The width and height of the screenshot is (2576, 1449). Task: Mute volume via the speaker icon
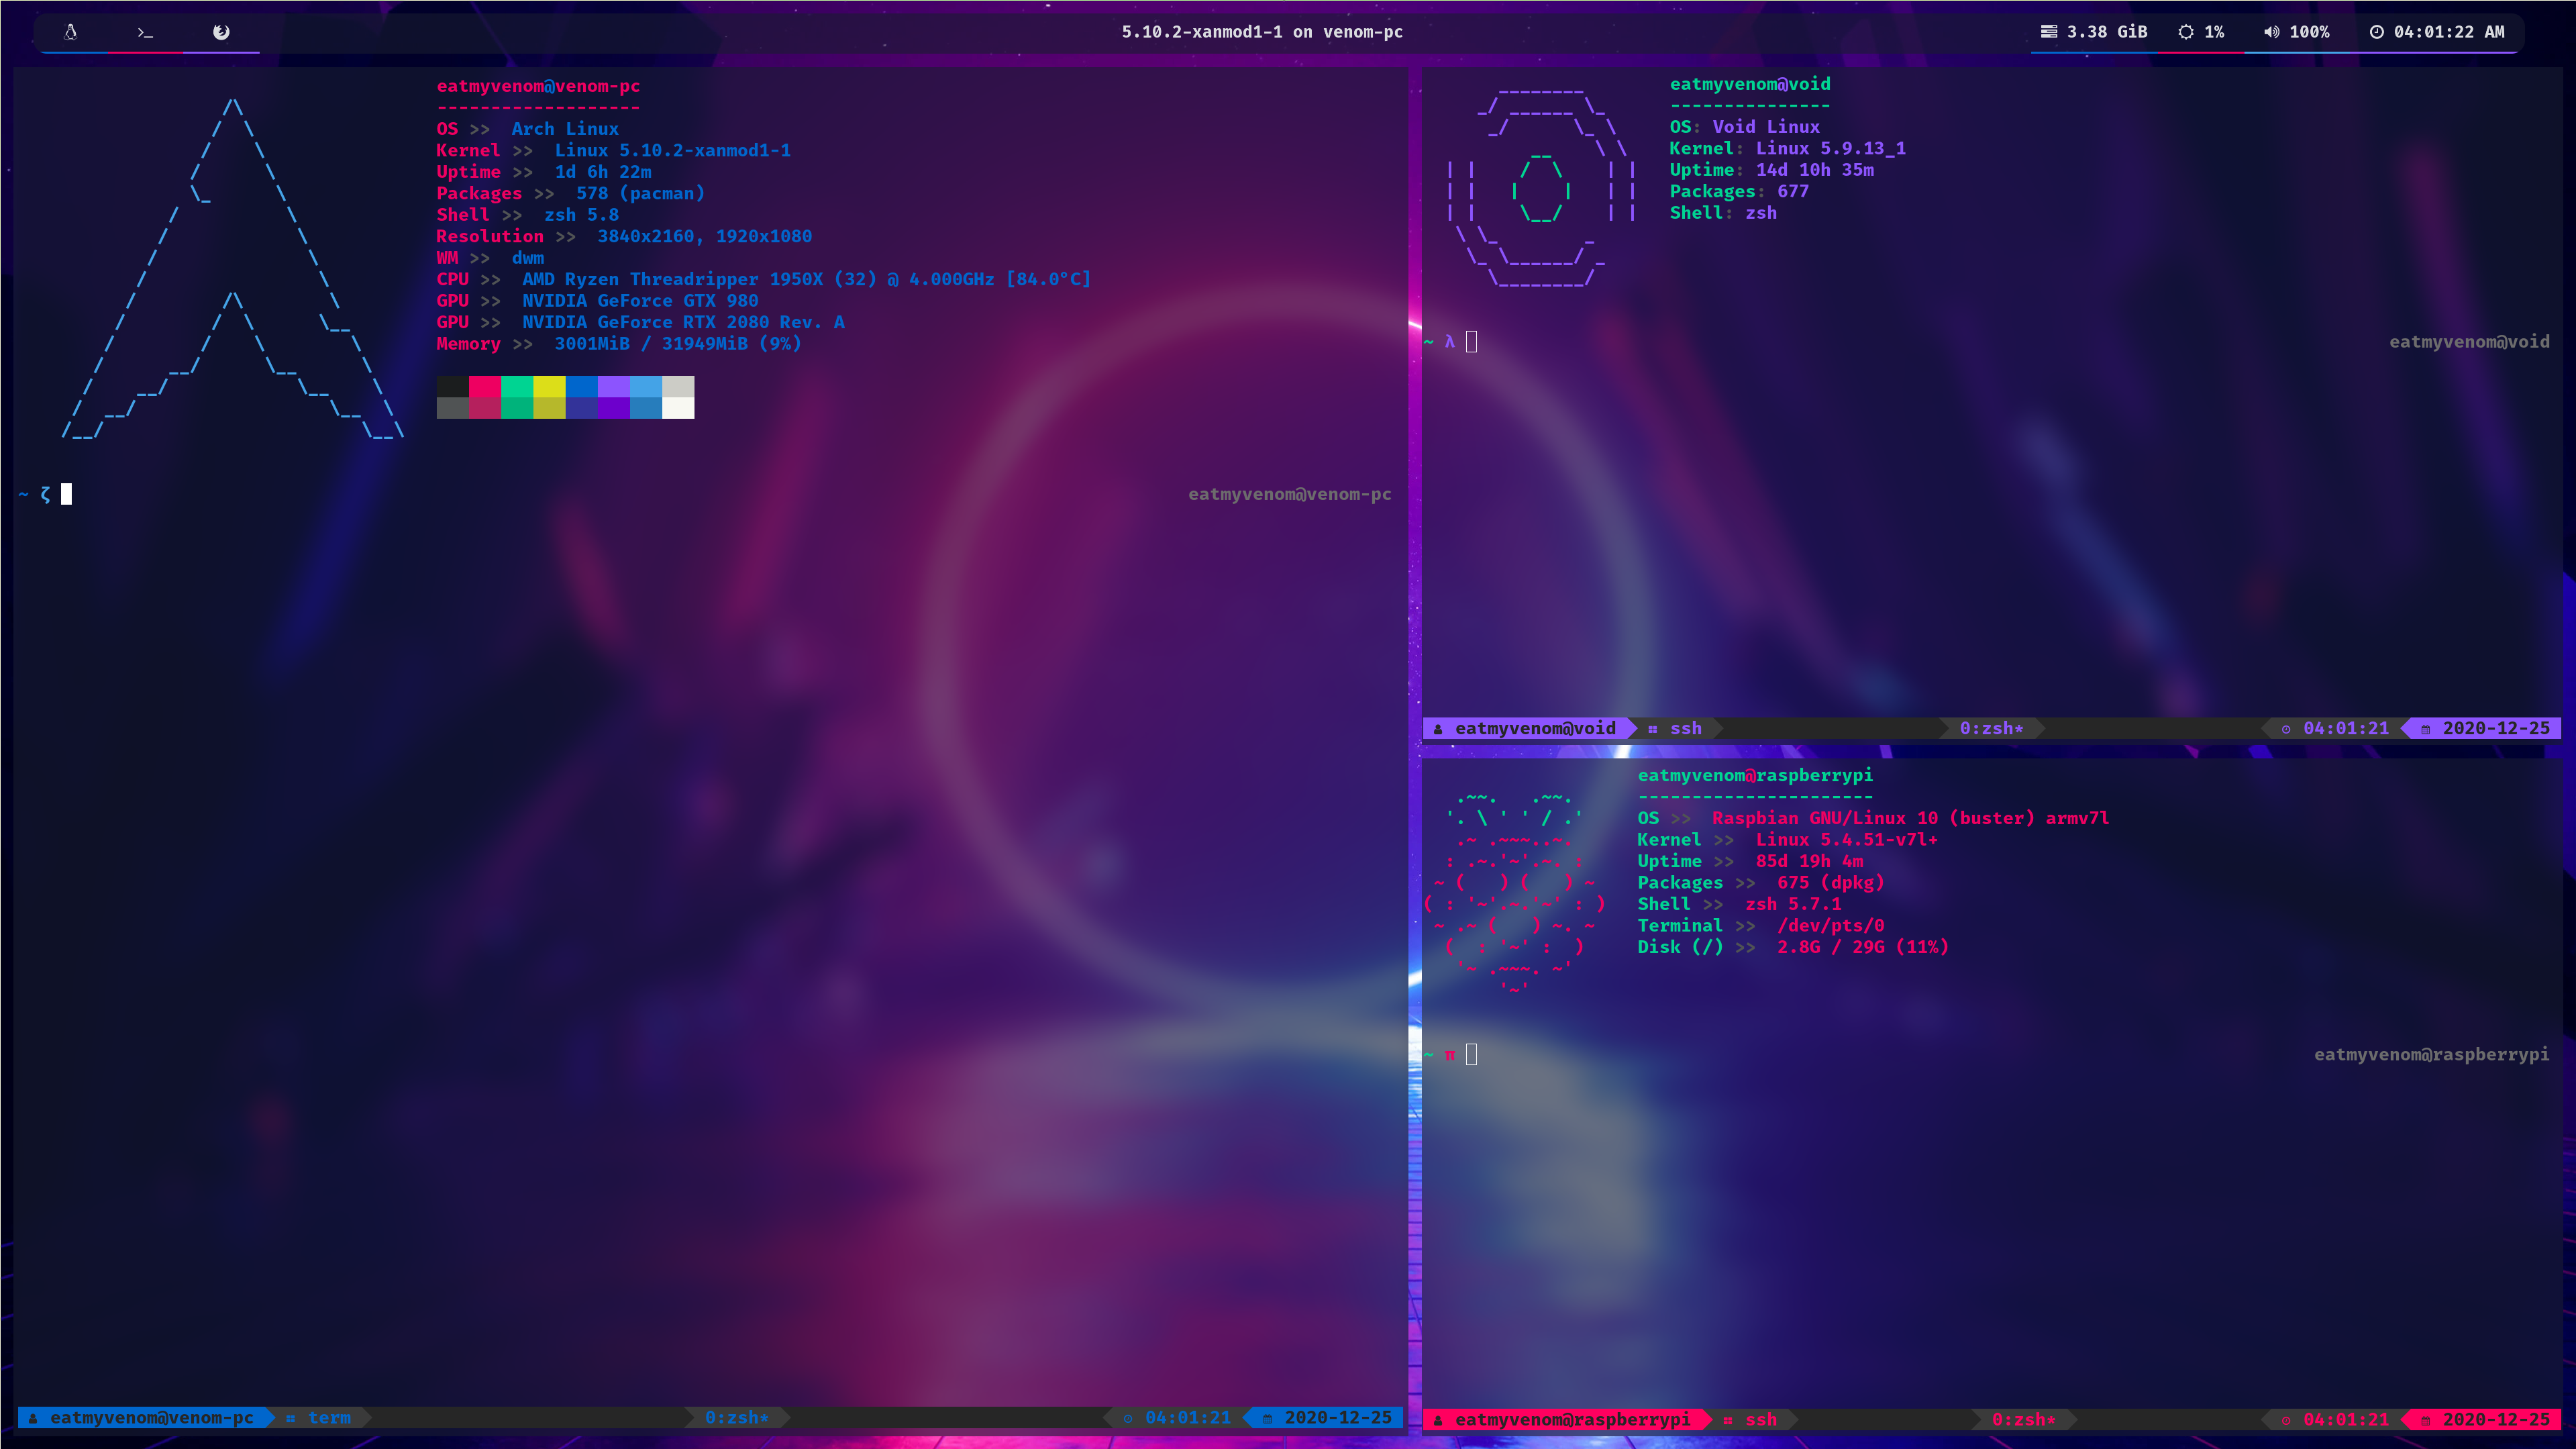pos(2271,32)
